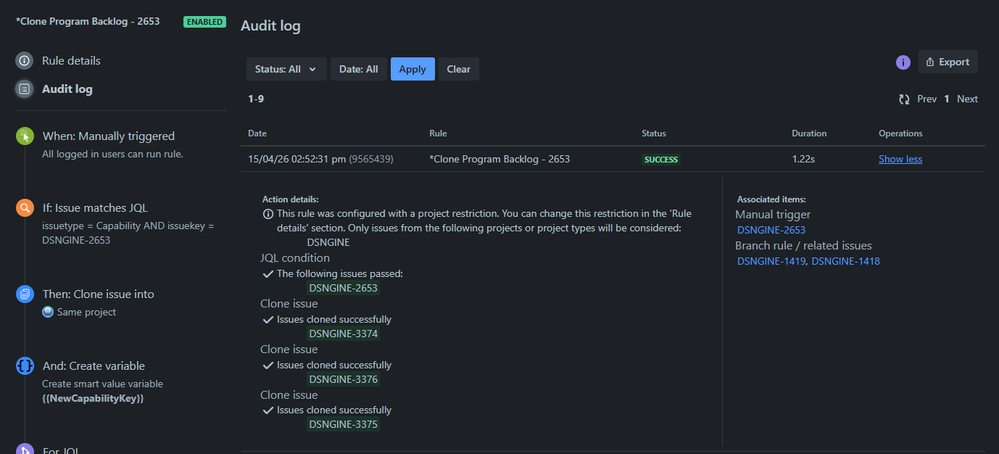
Task: Click the Operations column header
Action: coord(900,134)
